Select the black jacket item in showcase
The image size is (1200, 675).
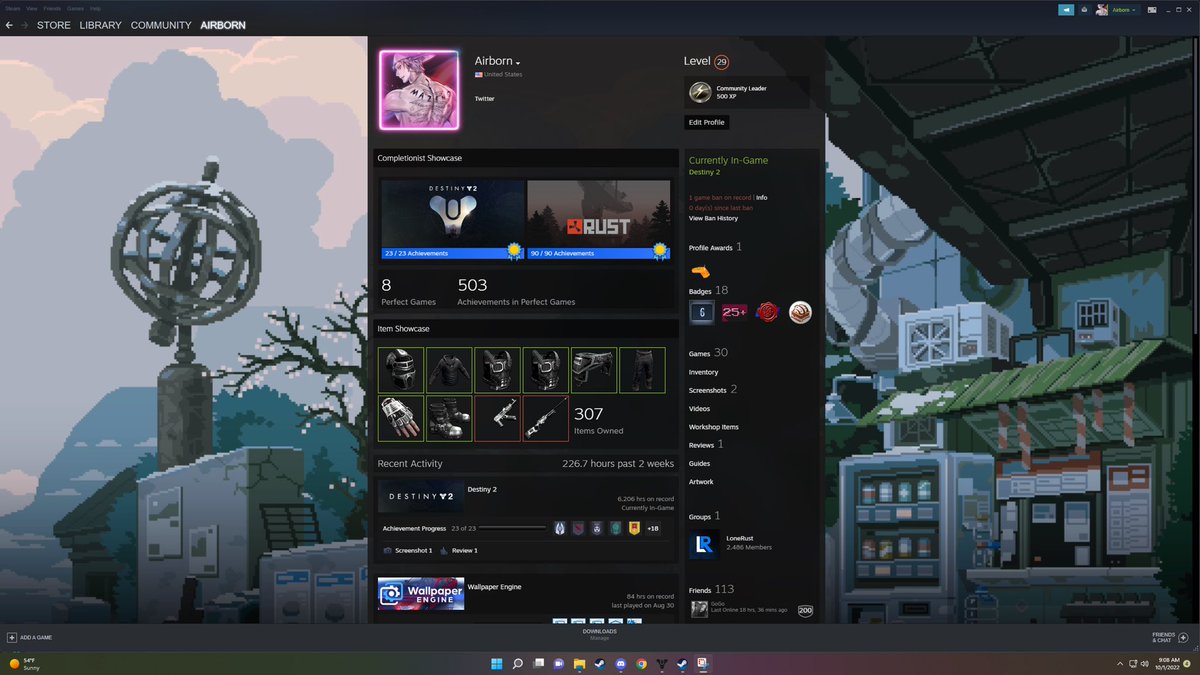pyautogui.click(x=449, y=370)
